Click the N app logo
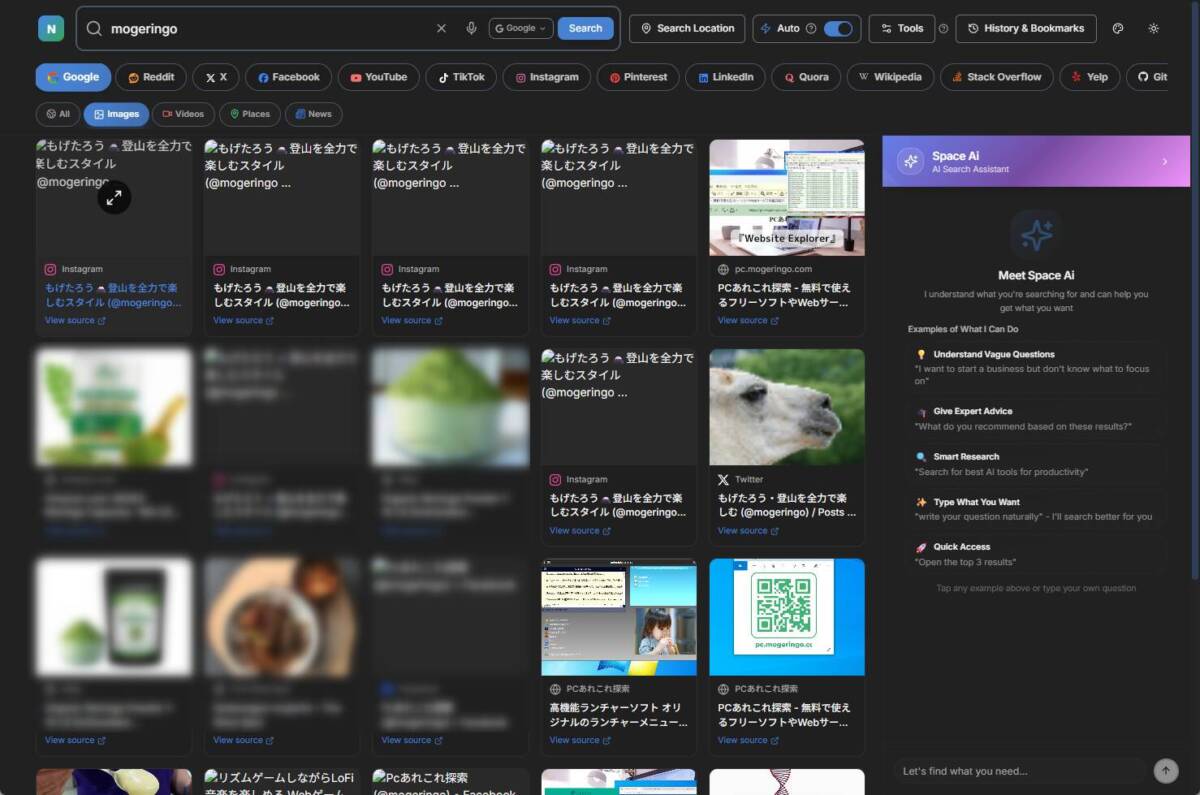This screenshot has height=795, width=1200. 49,27
